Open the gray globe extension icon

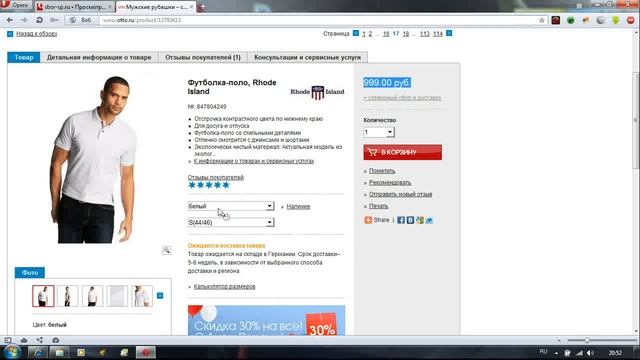pyautogui.click(x=600, y=20)
